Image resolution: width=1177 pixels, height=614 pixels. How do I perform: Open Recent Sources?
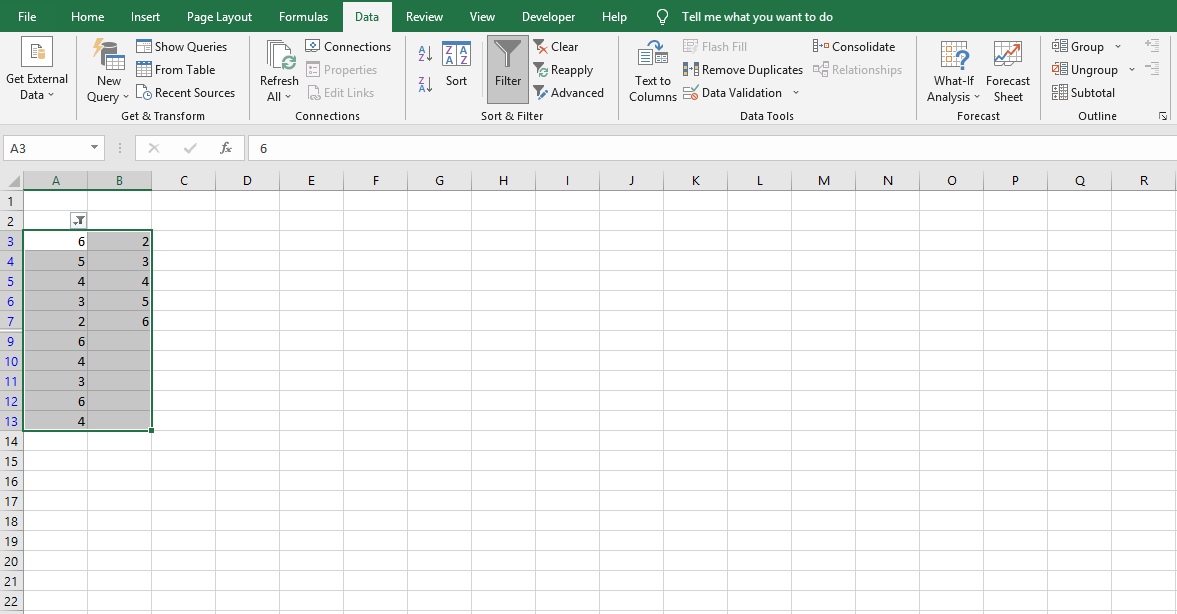186,92
